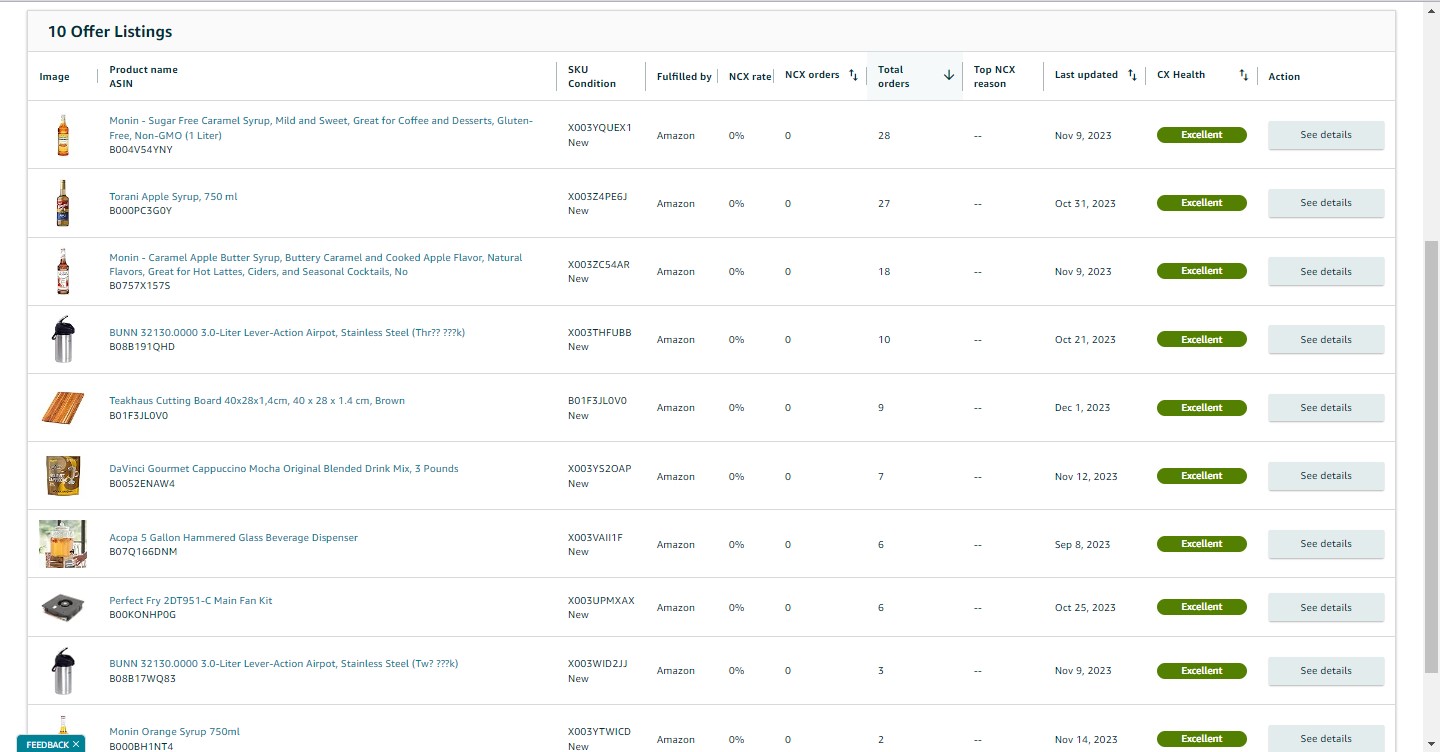See details for Acopa Beverage Dispenser
This screenshot has height=752, width=1440.
[x=1326, y=544]
